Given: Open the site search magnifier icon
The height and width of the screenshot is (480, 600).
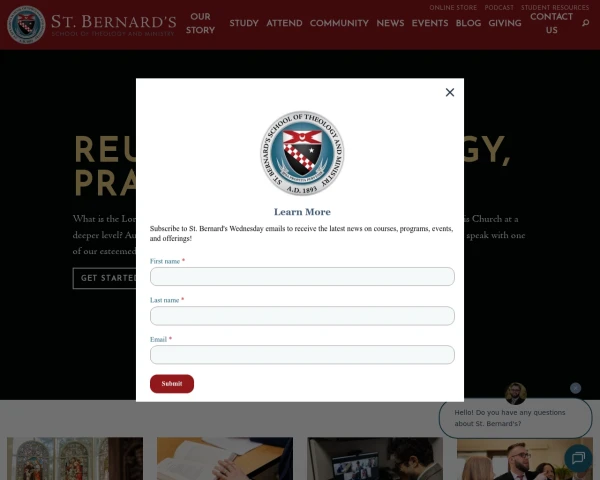Looking at the screenshot, I should click(x=585, y=23).
